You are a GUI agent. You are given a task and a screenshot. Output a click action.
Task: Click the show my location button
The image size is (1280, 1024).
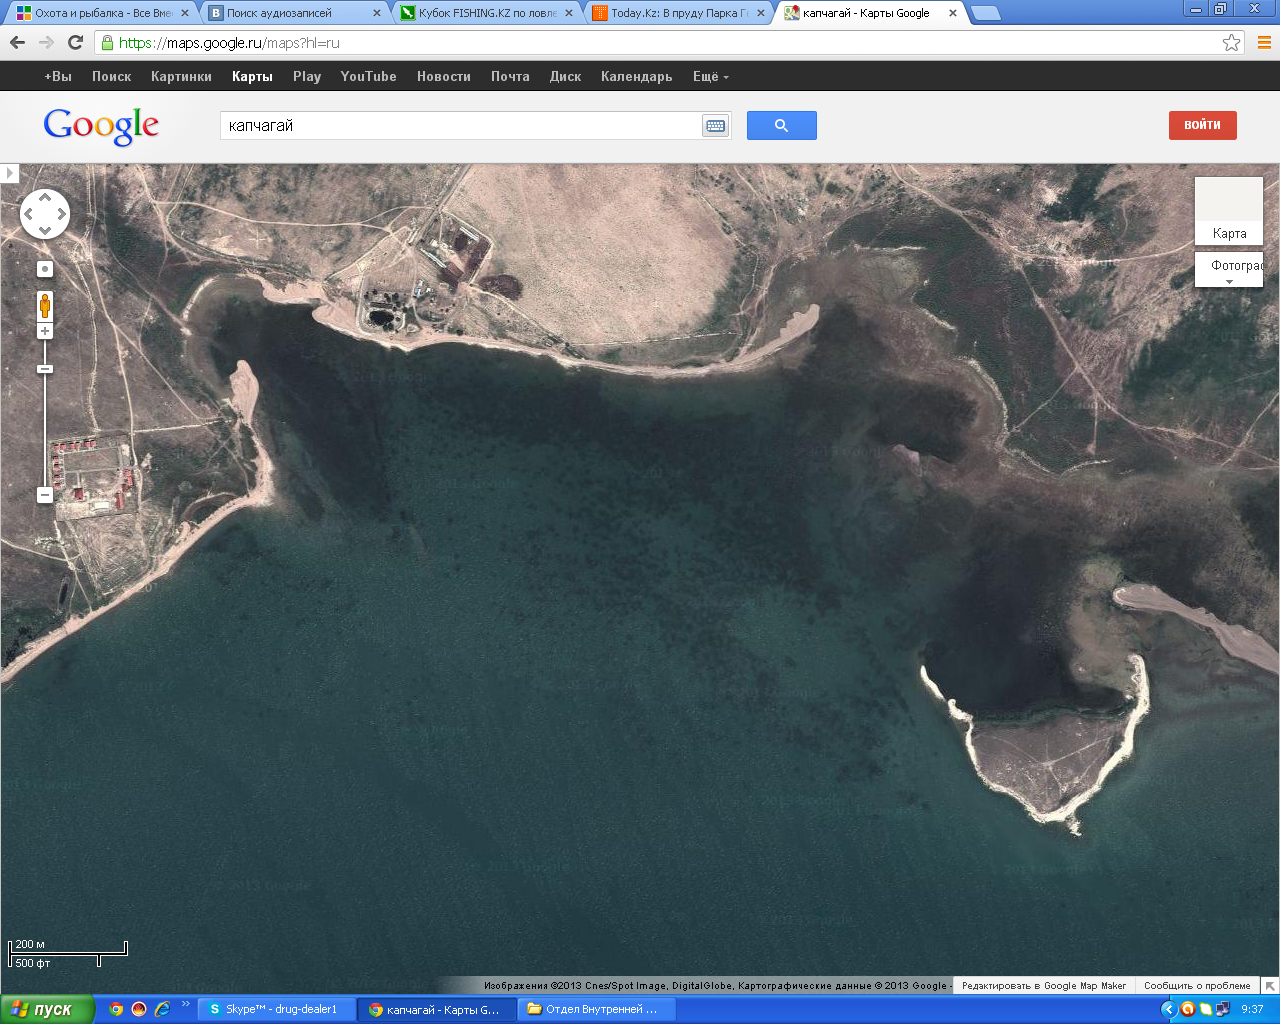[45, 269]
